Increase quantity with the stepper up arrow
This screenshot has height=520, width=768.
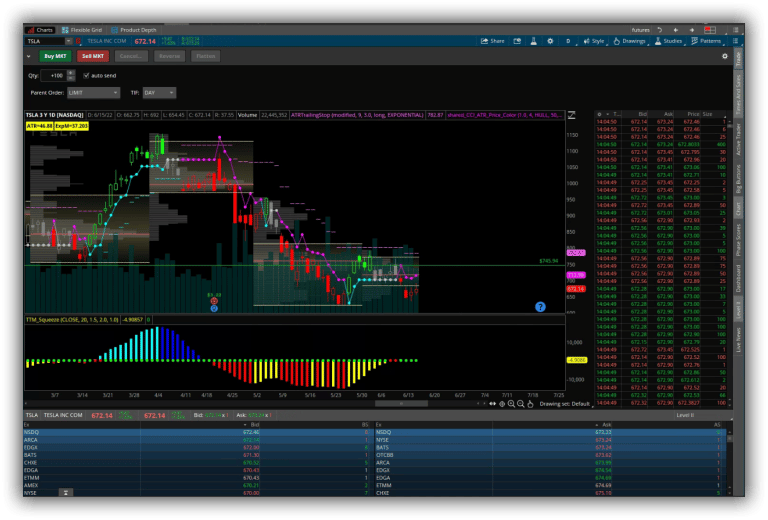71,73
